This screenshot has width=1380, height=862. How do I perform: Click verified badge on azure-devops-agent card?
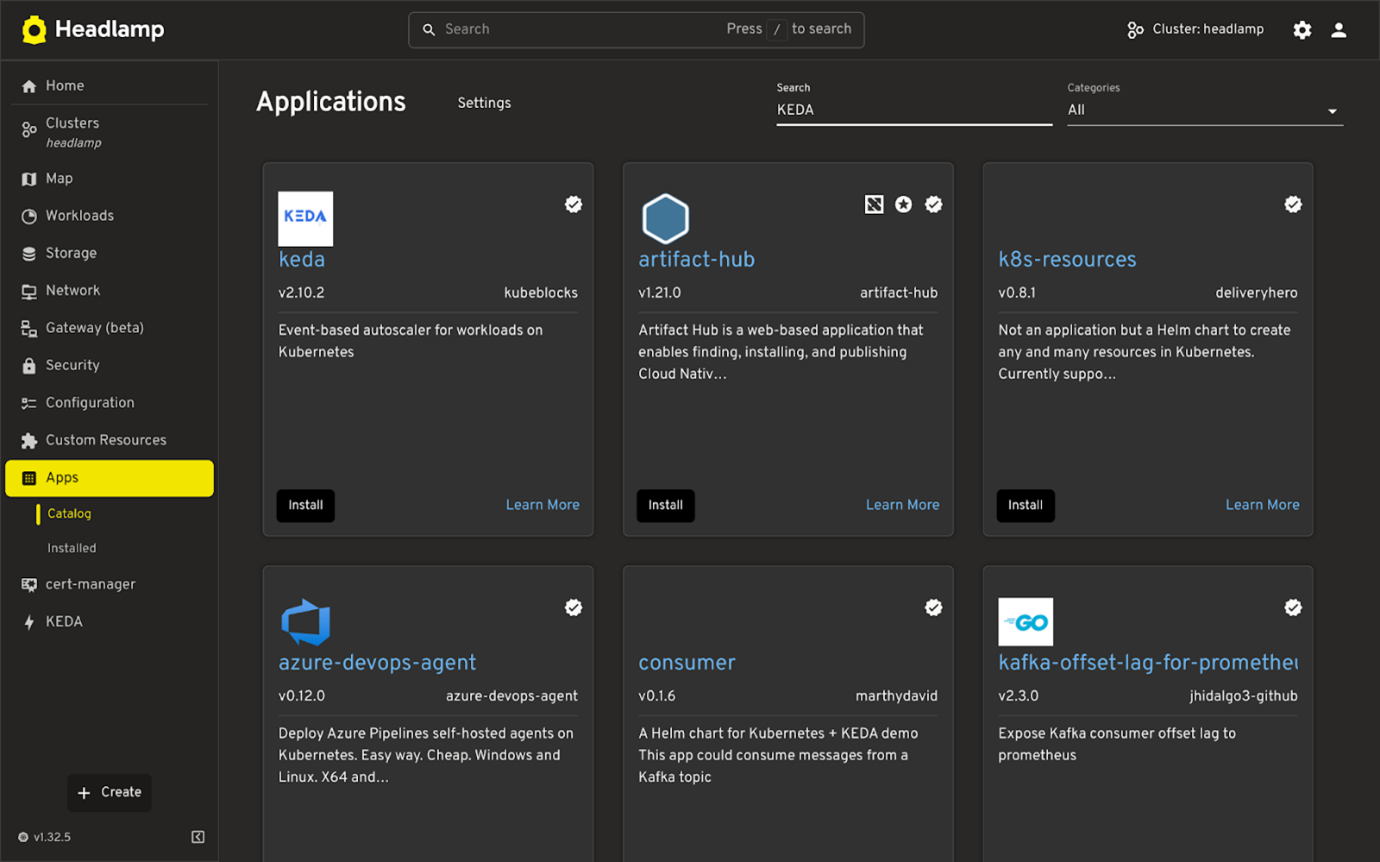pyautogui.click(x=574, y=607)
